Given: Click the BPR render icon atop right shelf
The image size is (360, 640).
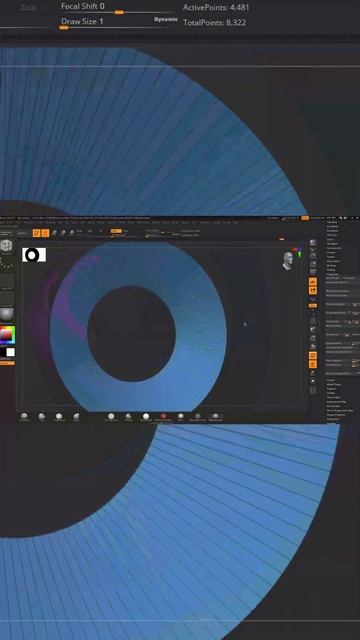Looking at the screenshot, I should click(313, 243).
